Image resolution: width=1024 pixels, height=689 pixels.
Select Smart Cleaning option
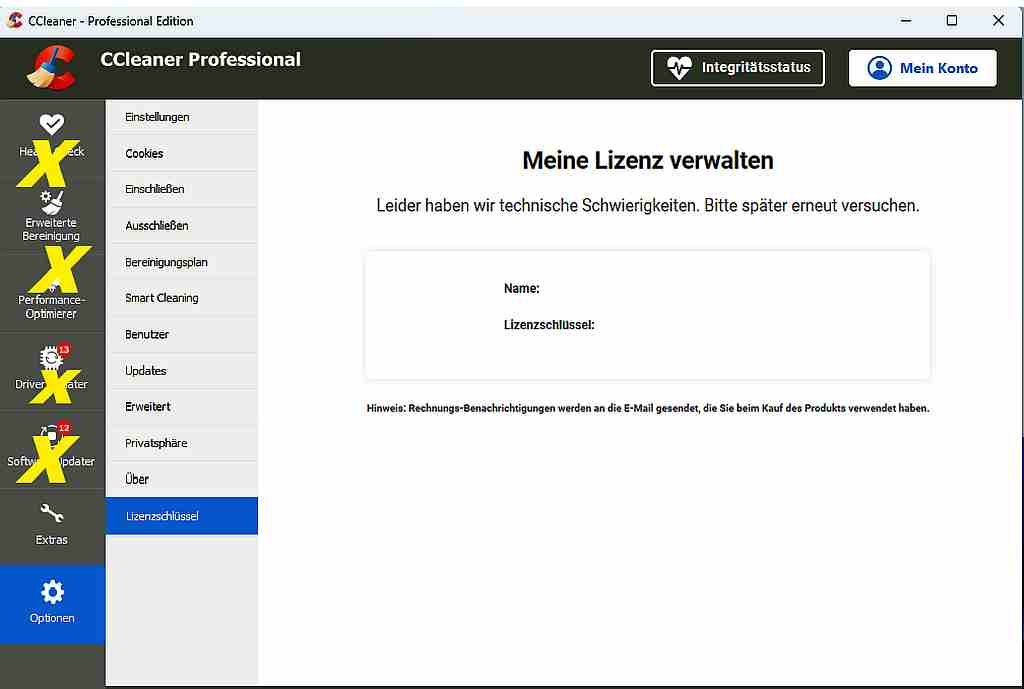coord(182,298)
